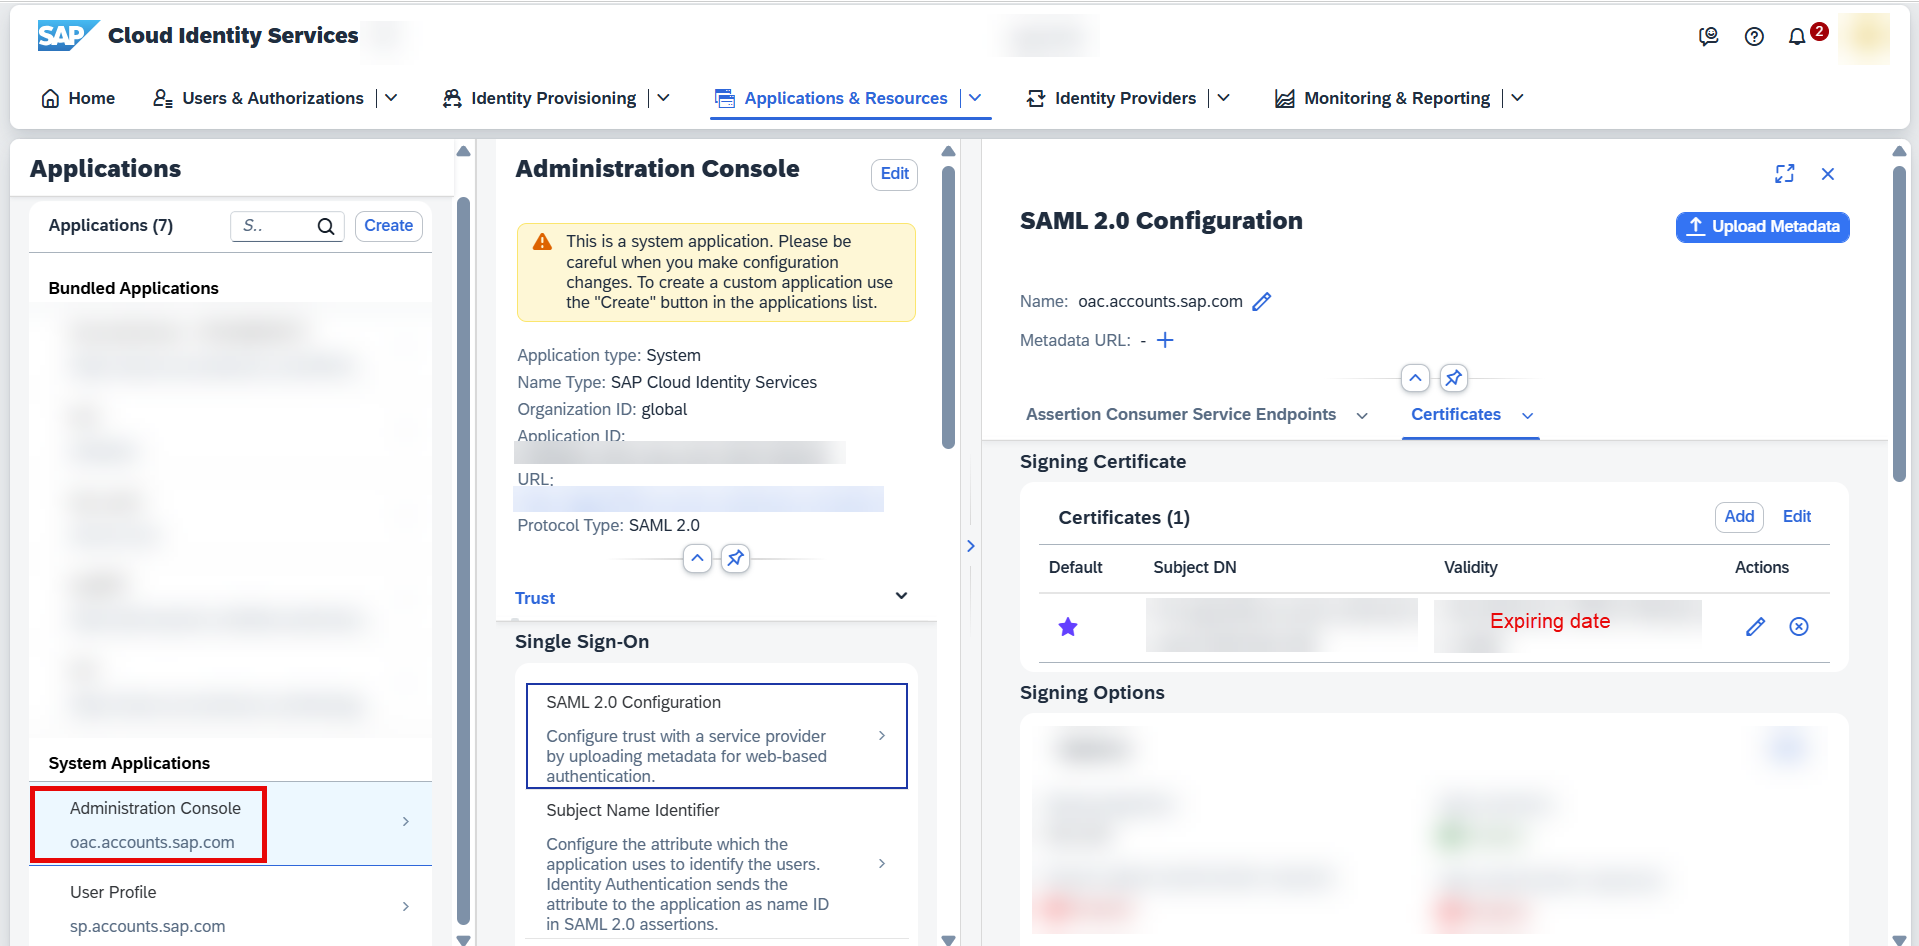Click the SAP logo
The image size is (1919, 946).
(68, 36)
